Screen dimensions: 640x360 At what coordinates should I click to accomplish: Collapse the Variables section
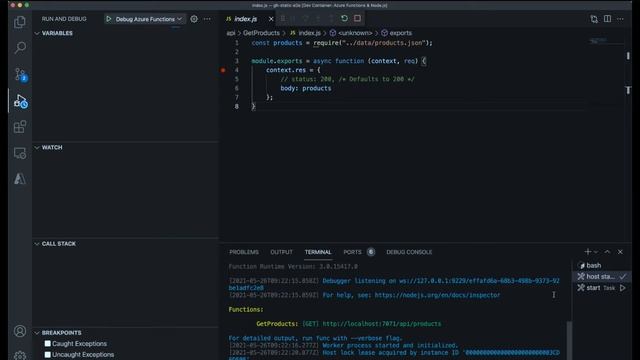click(37, 33)
